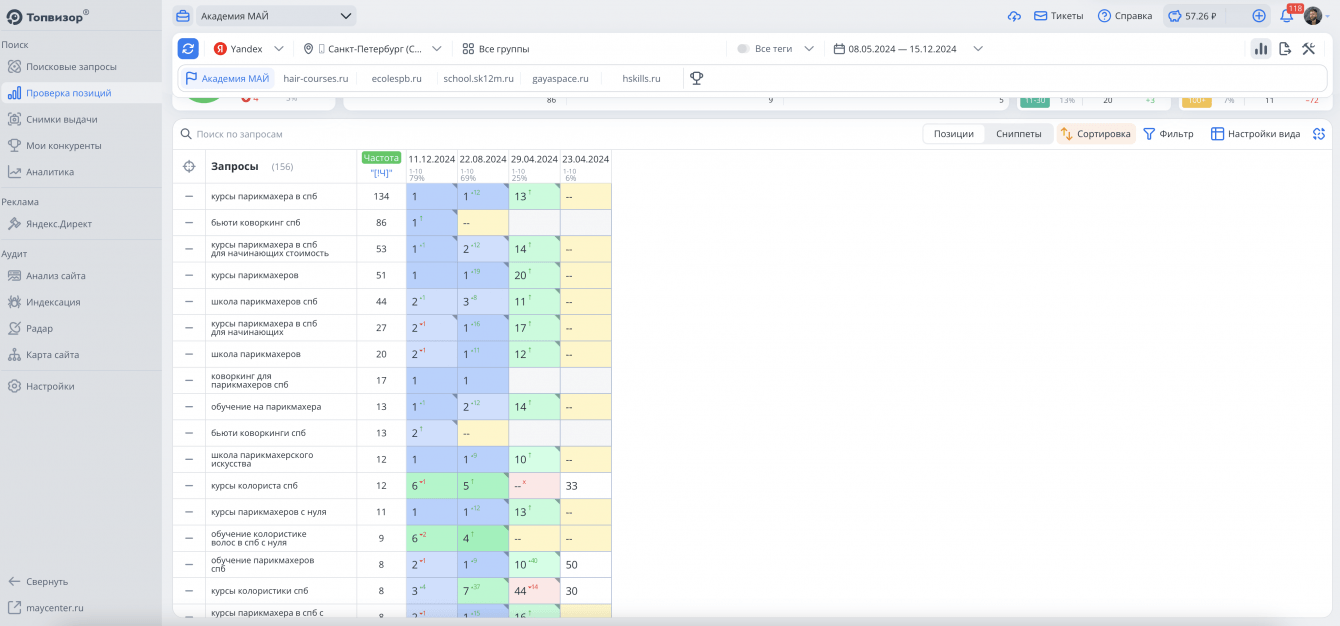Open the user avatar menu
1340x626 pixels.
click(1313, 16)
